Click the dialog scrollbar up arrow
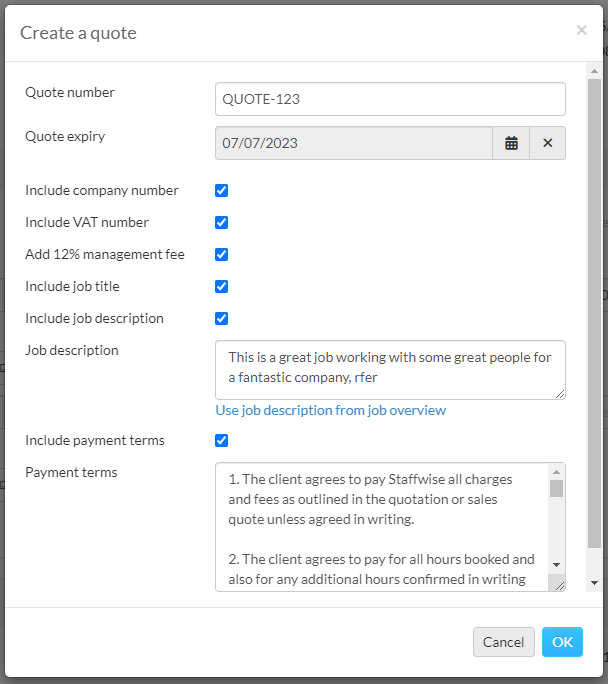608x684 pixels. 594,71
